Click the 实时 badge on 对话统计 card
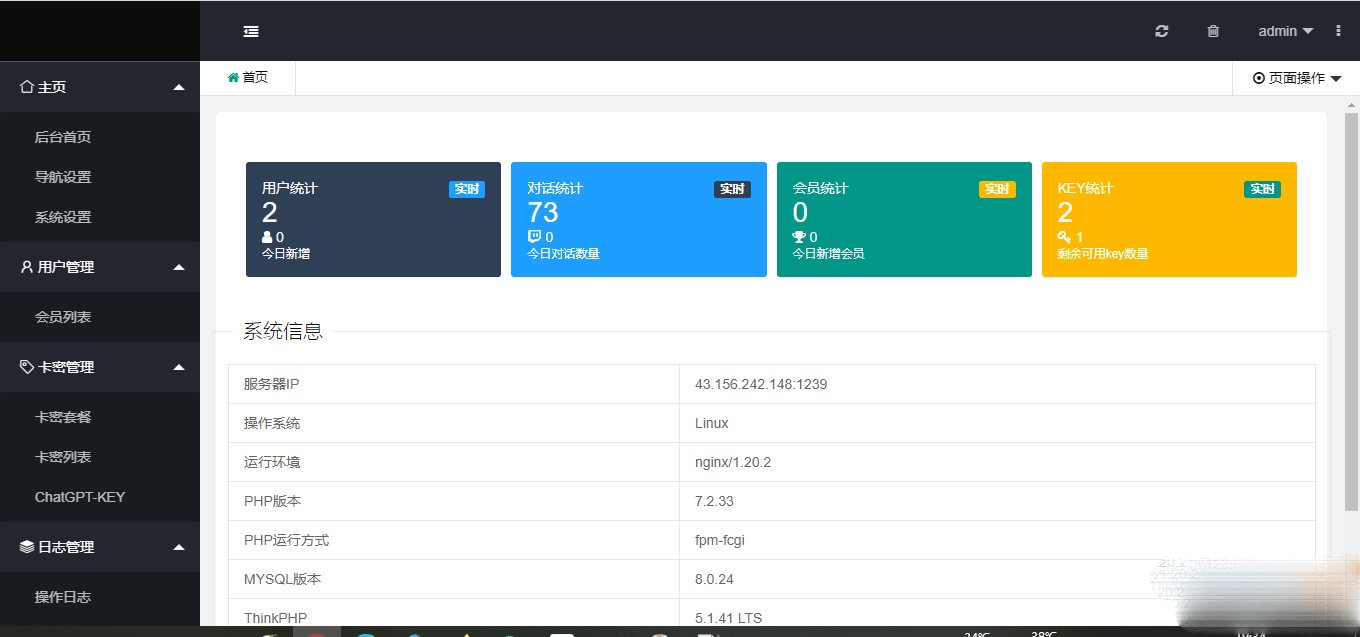The height and width of the screenshot is (637, 1360). pos(732,189)
